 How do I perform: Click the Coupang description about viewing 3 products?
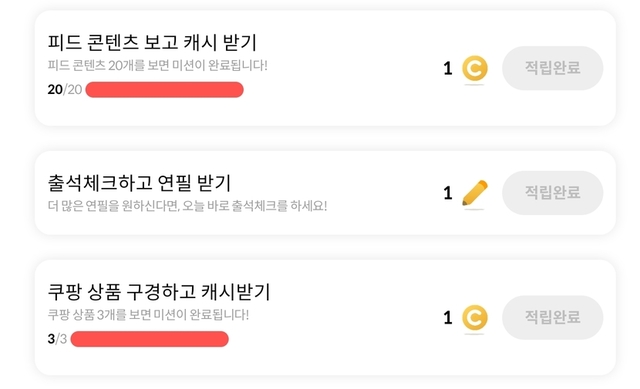pyautogui.click(x=148, y=315)
